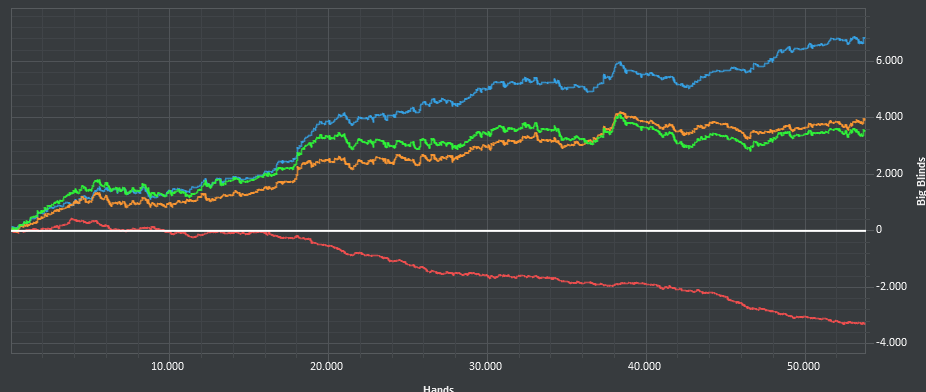Click the red line's final endpoint
The height and width of the screenshot is (392, 926).
tap(865, 324)
